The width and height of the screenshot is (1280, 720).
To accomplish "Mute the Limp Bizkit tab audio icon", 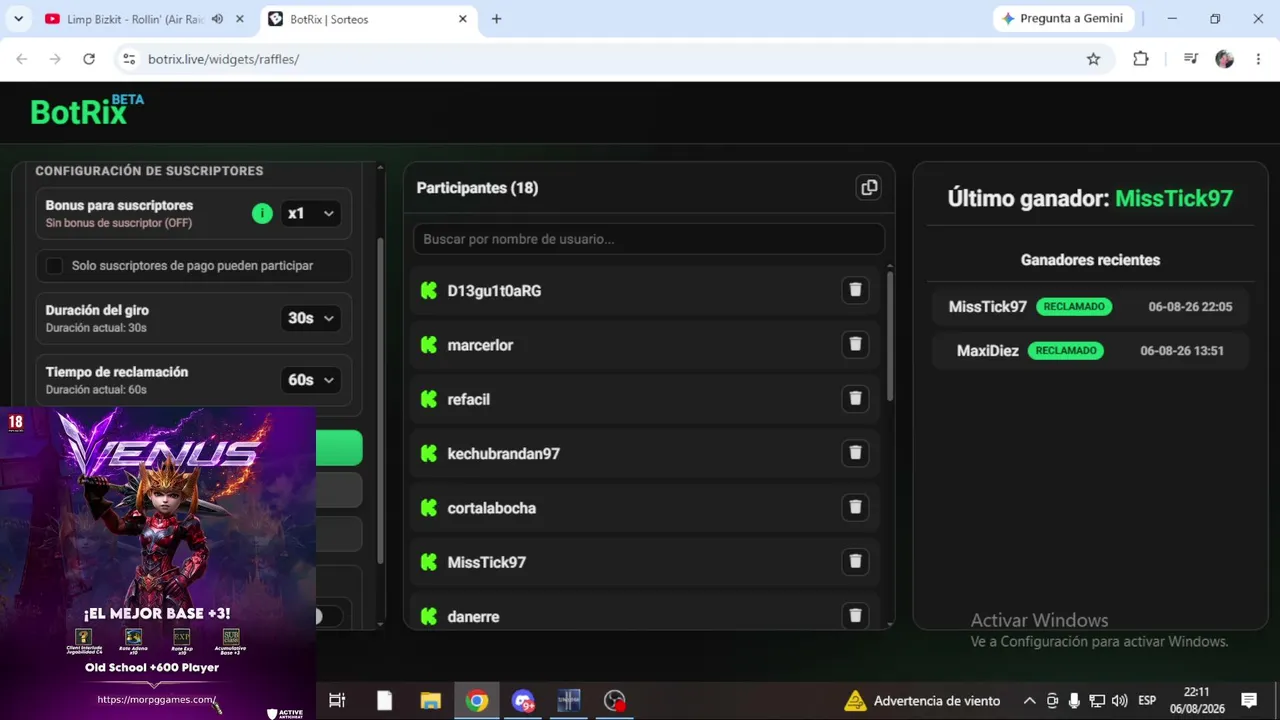I will (217, 19).
